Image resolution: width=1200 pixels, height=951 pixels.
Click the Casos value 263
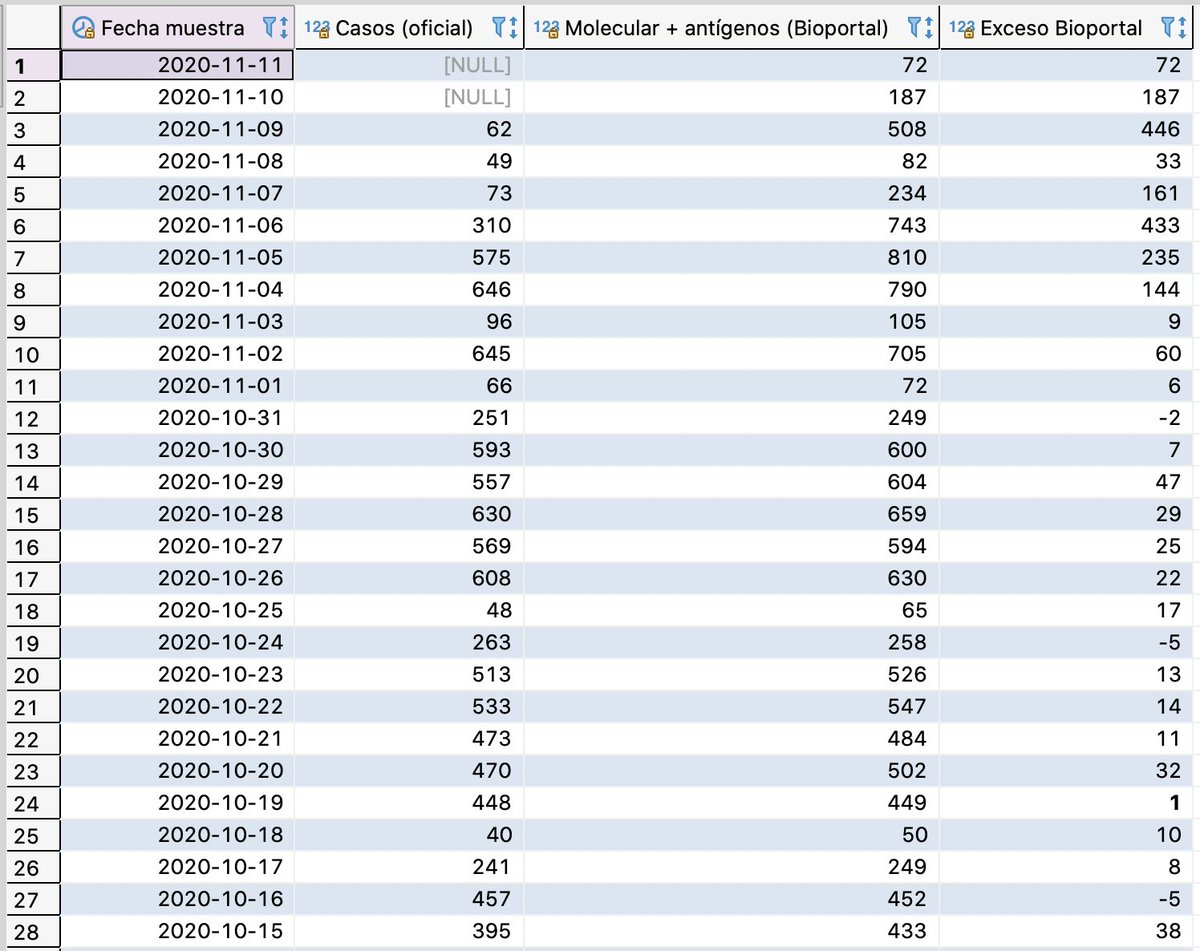(x=409, y=643)
